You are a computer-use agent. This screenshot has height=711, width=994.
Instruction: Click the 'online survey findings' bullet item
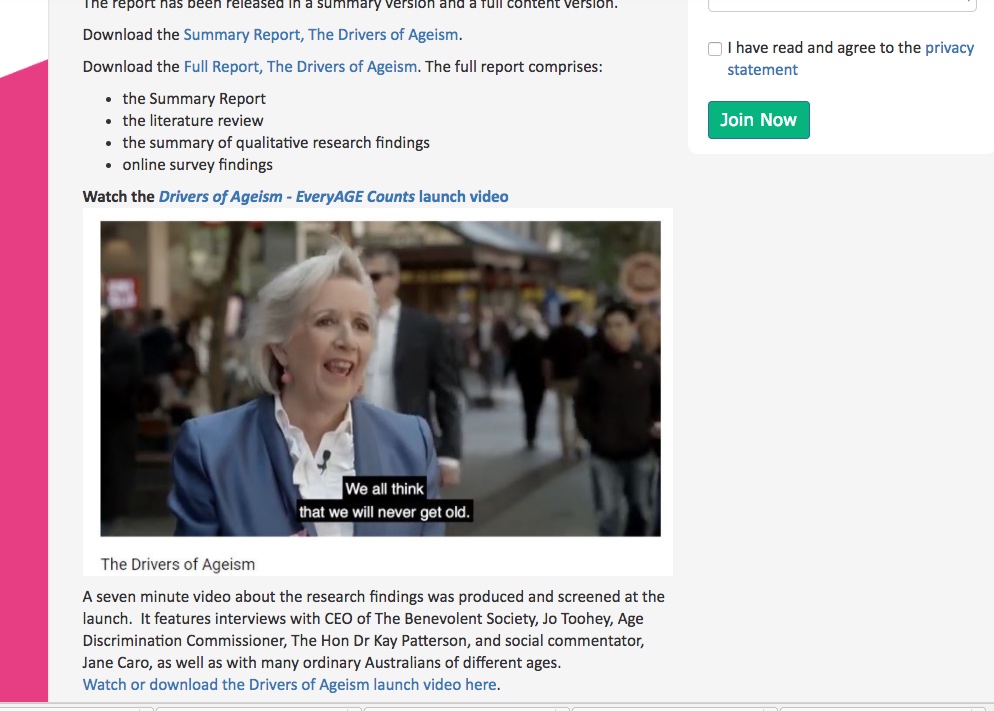click(197, 165)
